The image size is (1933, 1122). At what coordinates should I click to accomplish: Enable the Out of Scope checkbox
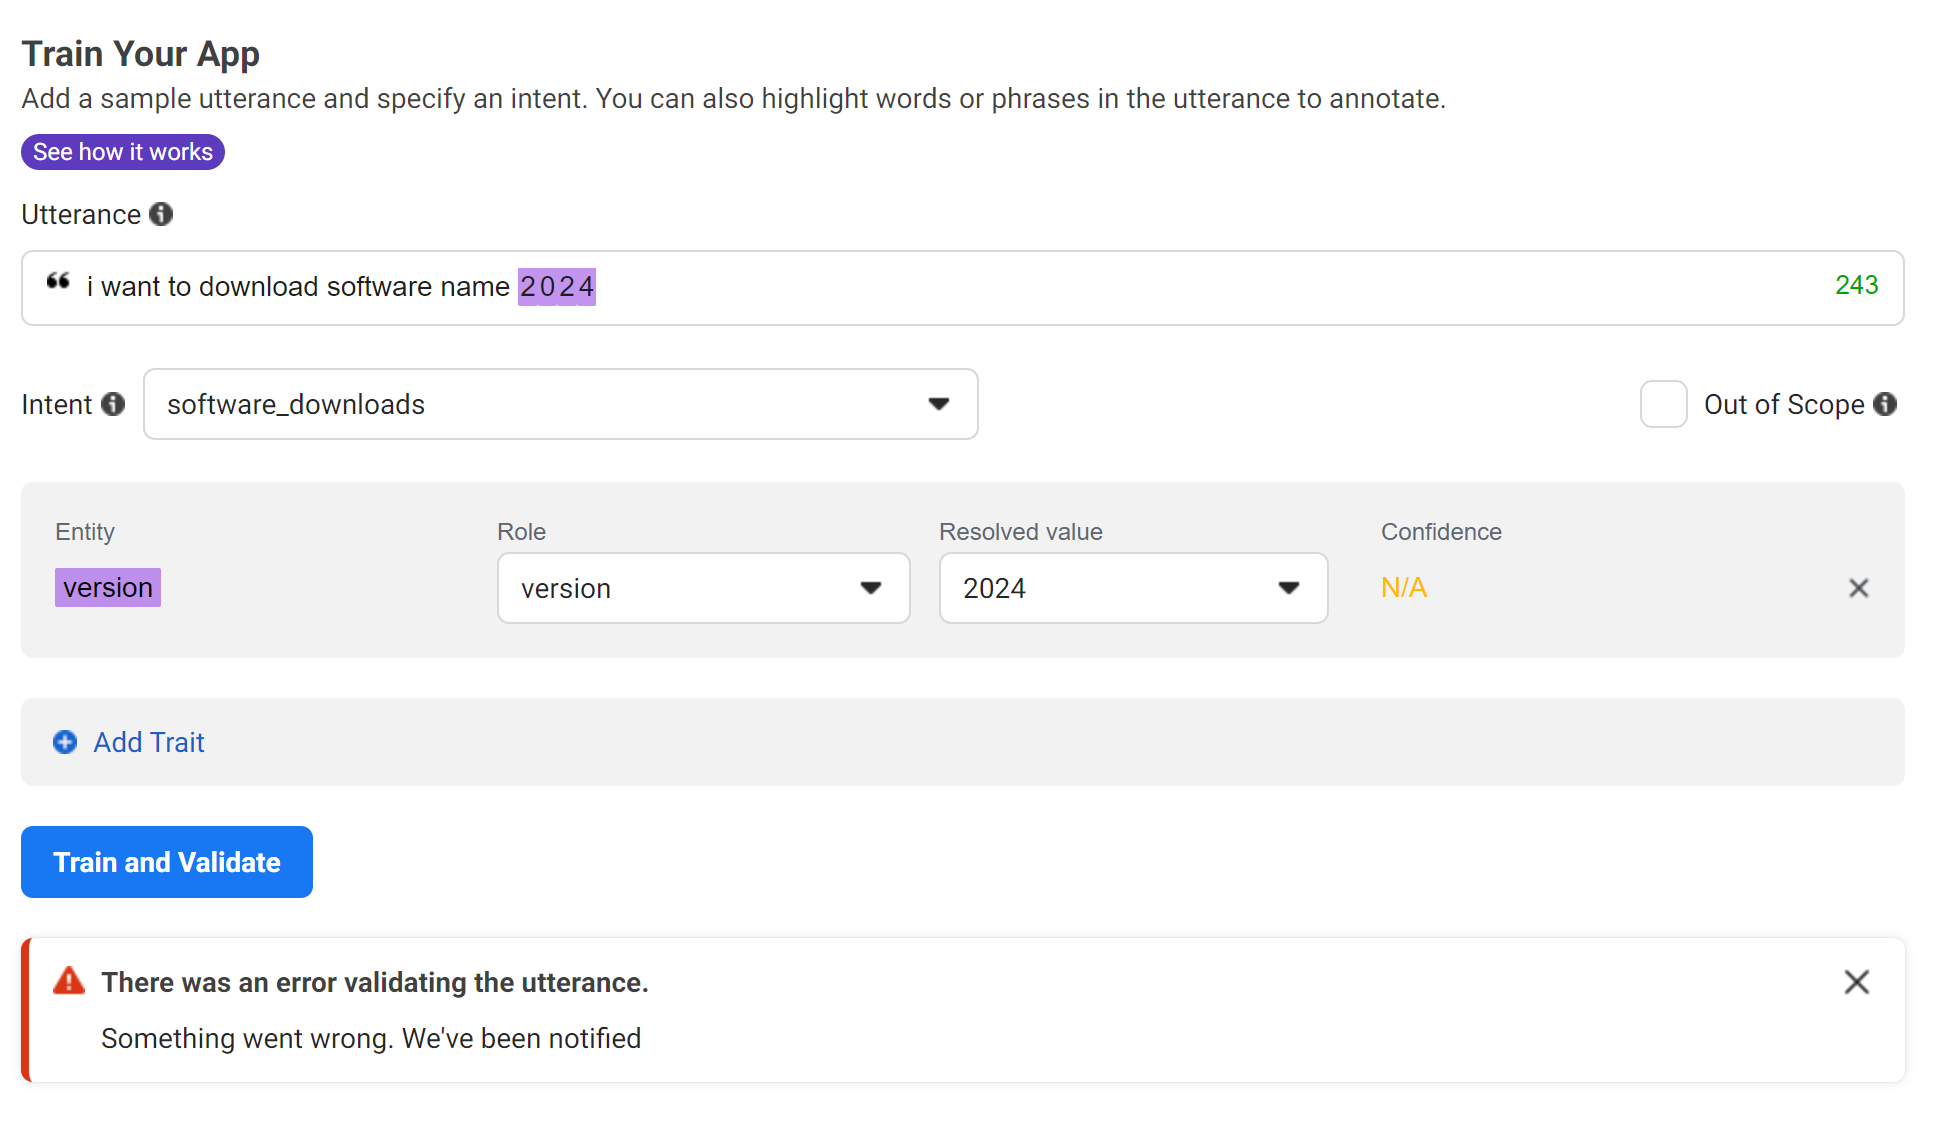tap(1663, 404)
